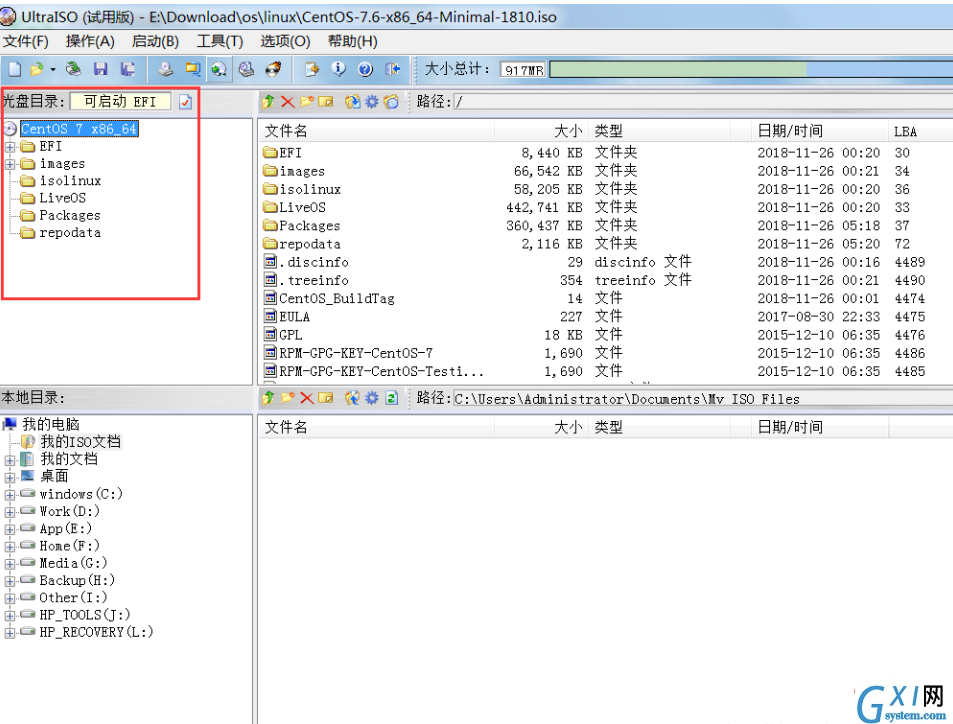The image size is (953, 724).
Task: Sort disc files by 类型 column
Action: click(659, 131)
